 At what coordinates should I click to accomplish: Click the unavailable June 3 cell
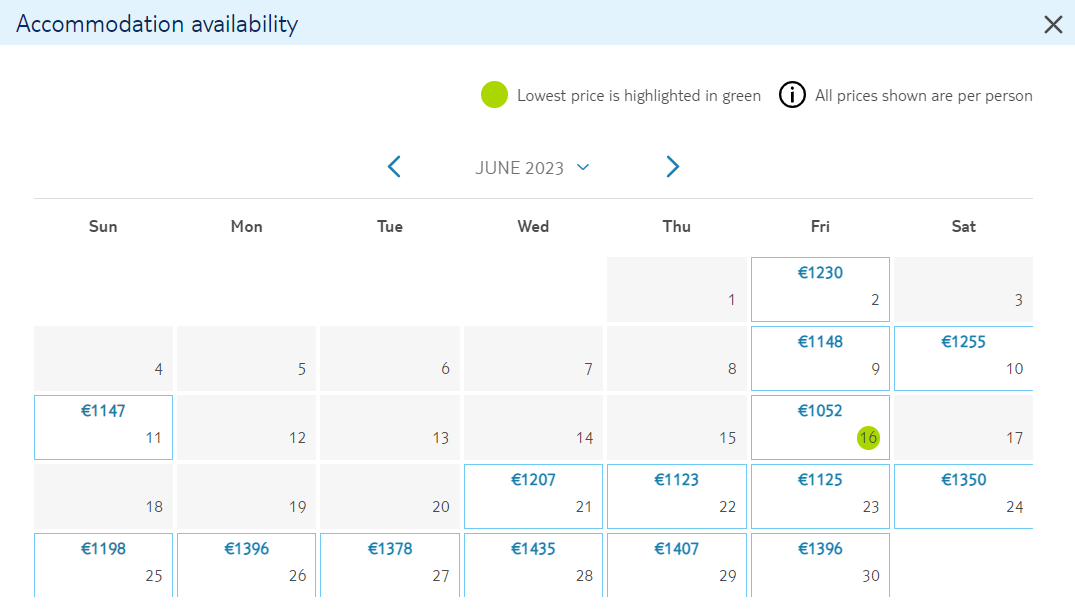[963, 289]
